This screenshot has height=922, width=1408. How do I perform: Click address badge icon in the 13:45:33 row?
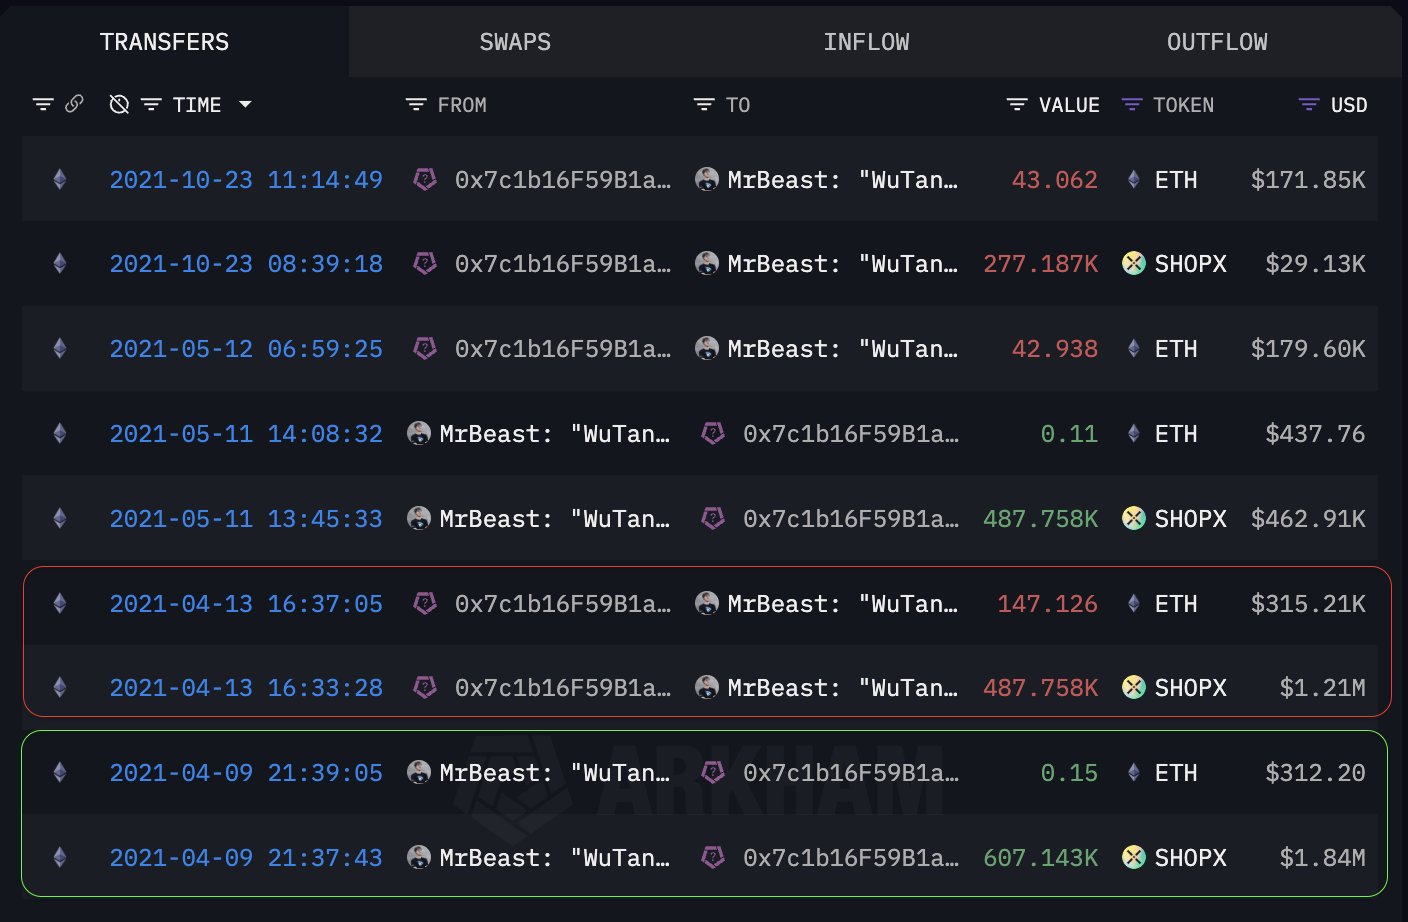(x=713, y=519)
